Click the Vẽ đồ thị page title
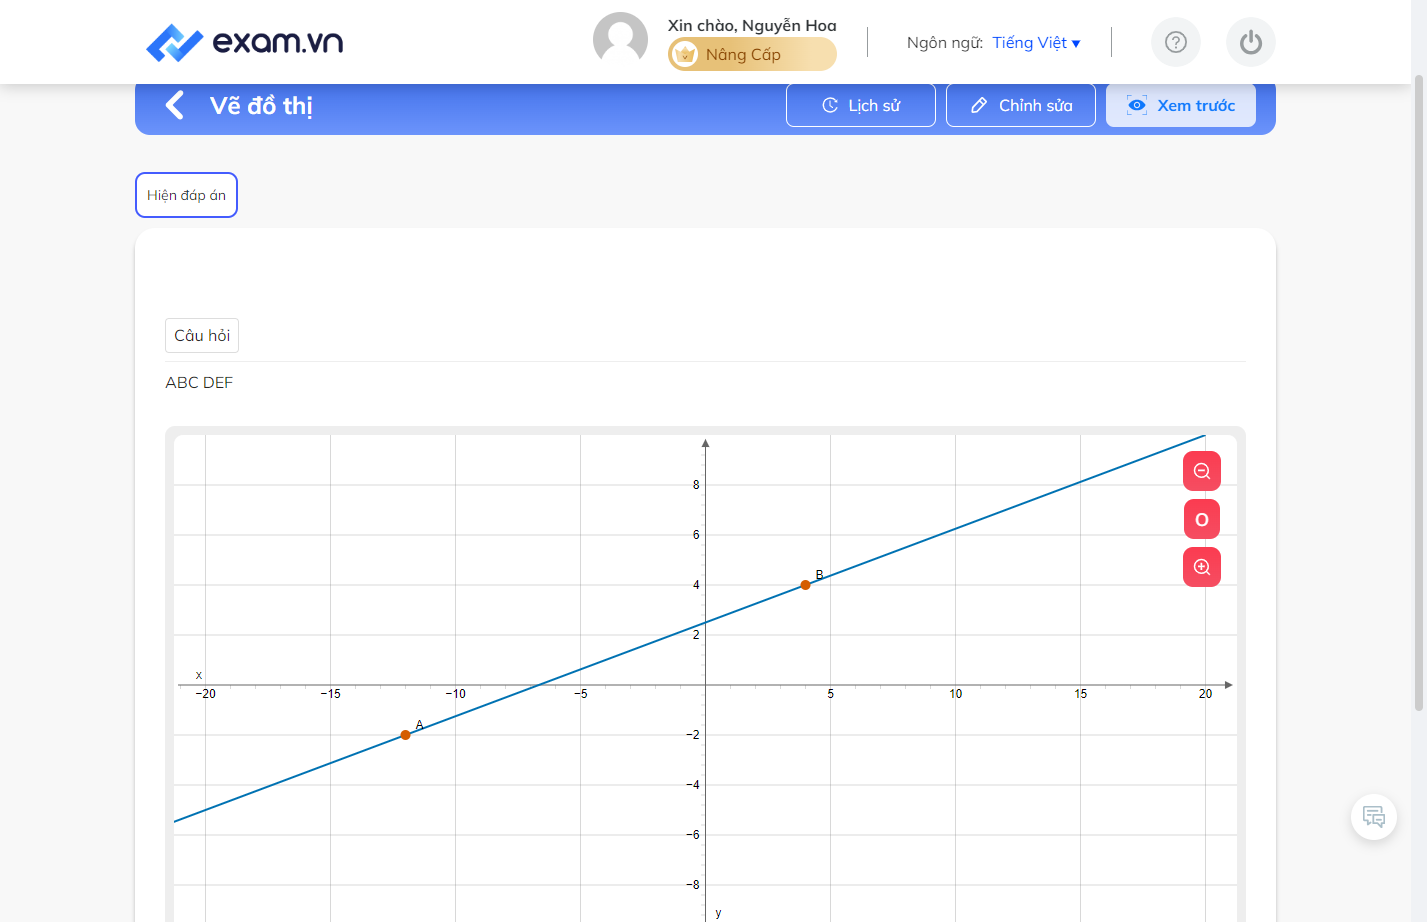Screen dimensions: 1427x922 261,106
